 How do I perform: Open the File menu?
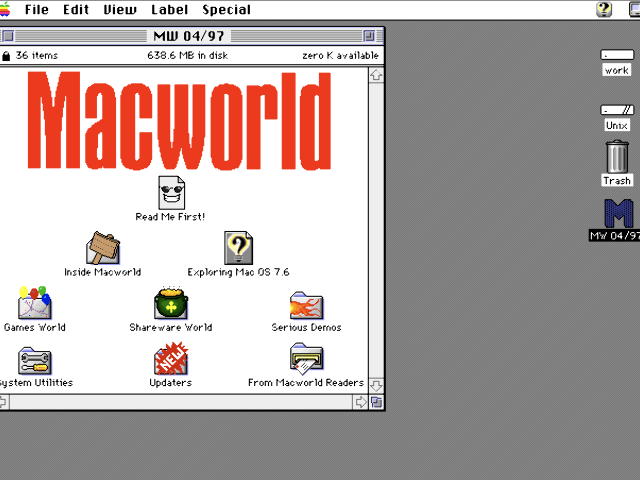point(37,9)
